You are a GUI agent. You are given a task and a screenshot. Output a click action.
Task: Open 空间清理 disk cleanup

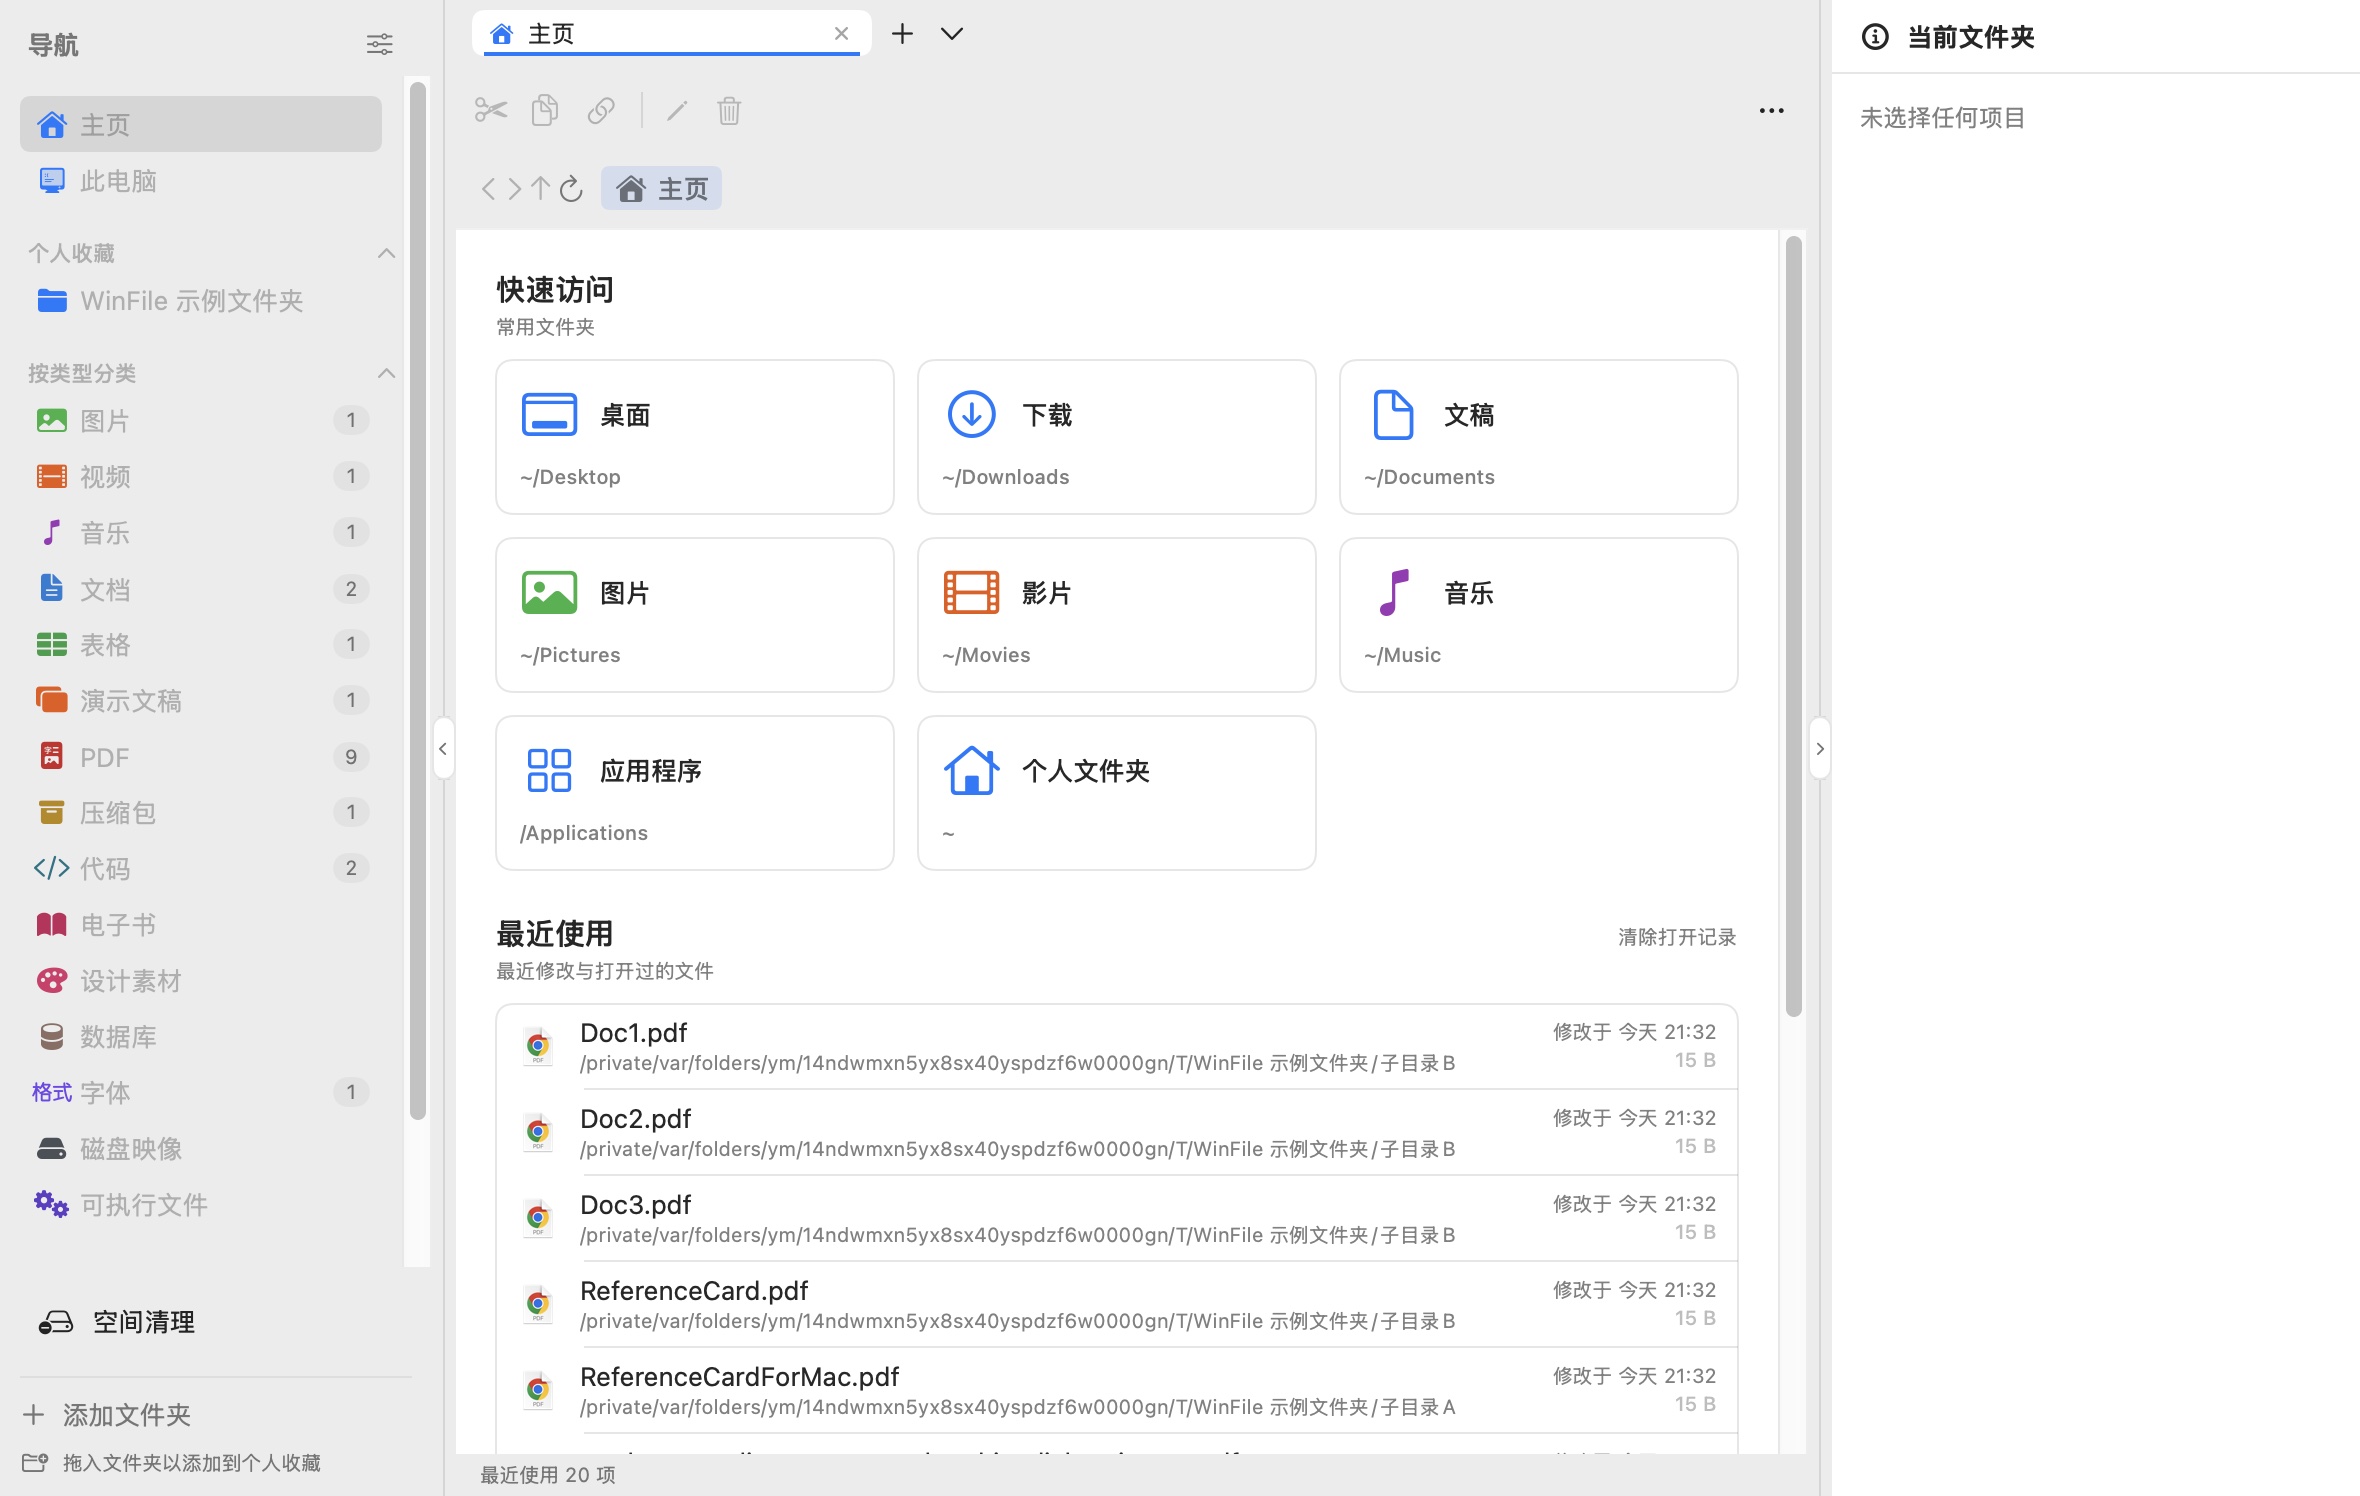click(116, 1322)
